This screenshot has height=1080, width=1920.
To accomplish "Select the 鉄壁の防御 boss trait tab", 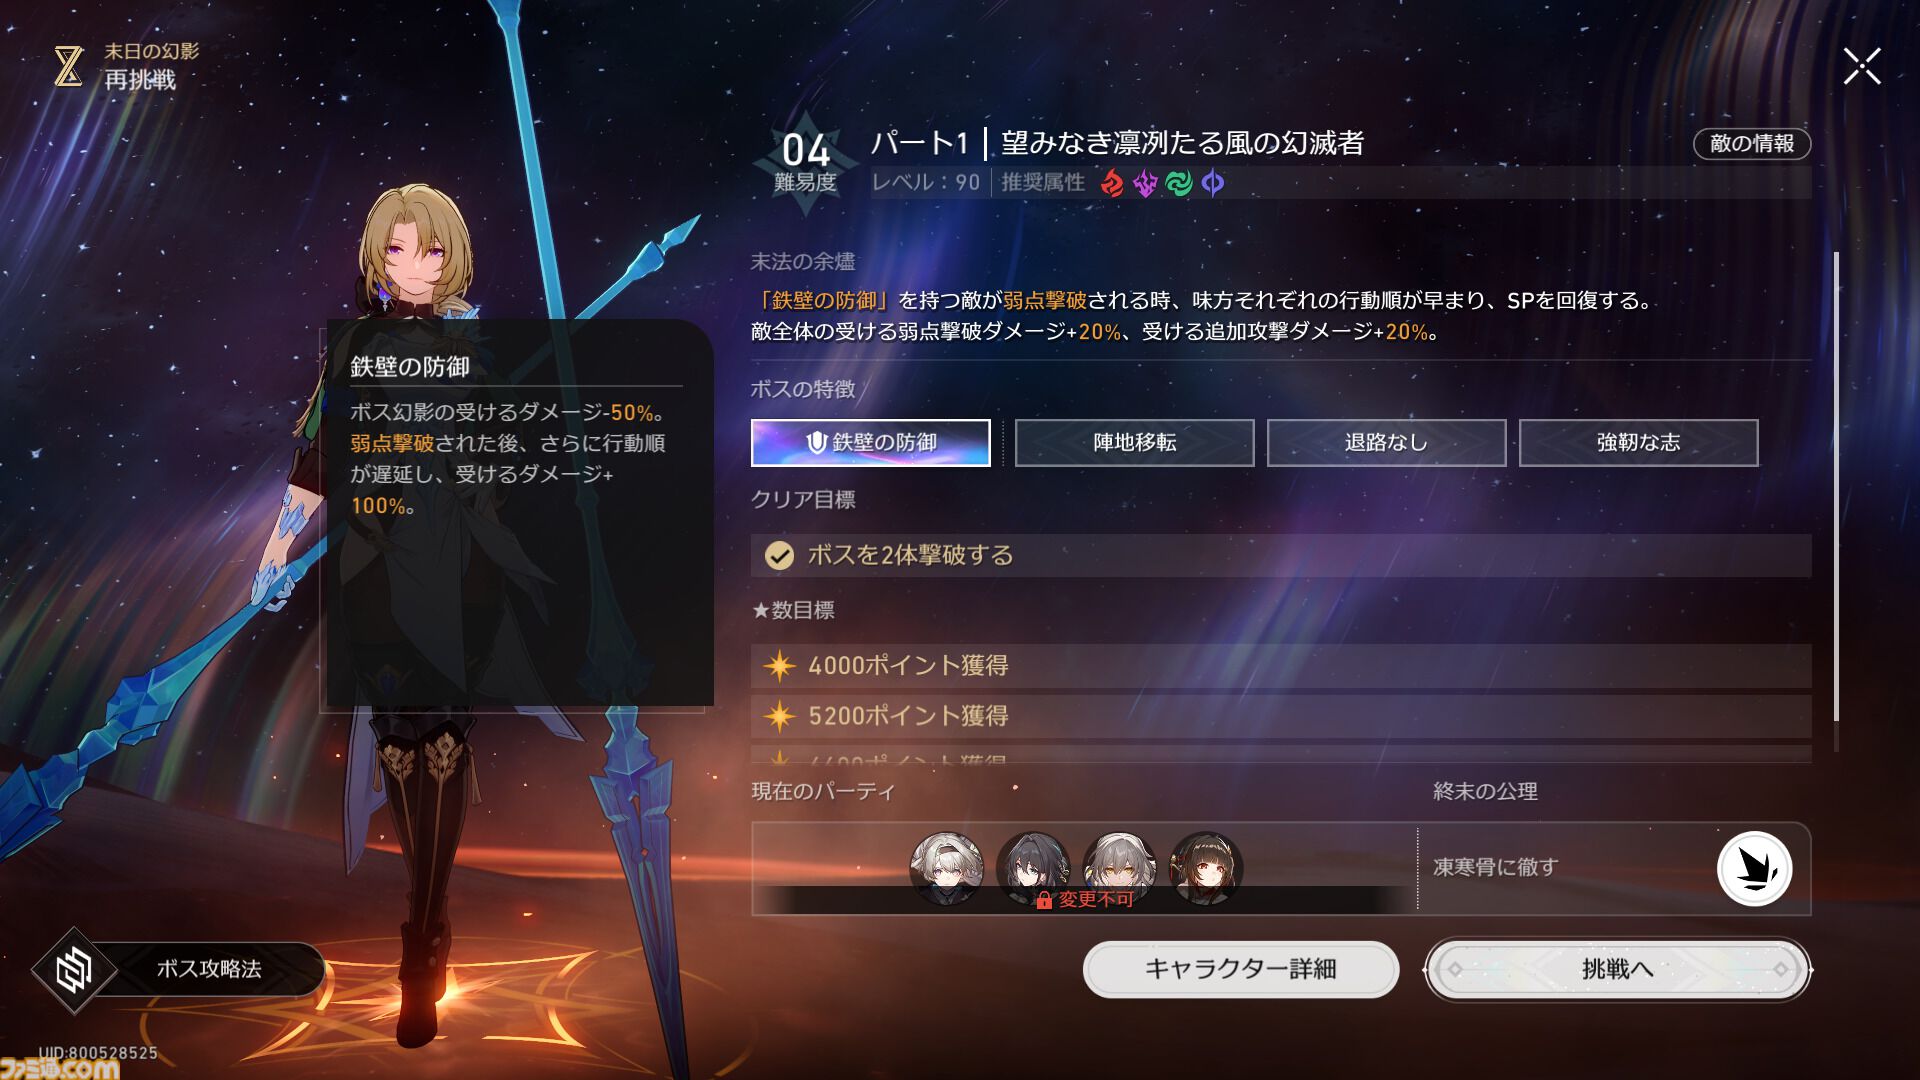I will pos(871,443).
